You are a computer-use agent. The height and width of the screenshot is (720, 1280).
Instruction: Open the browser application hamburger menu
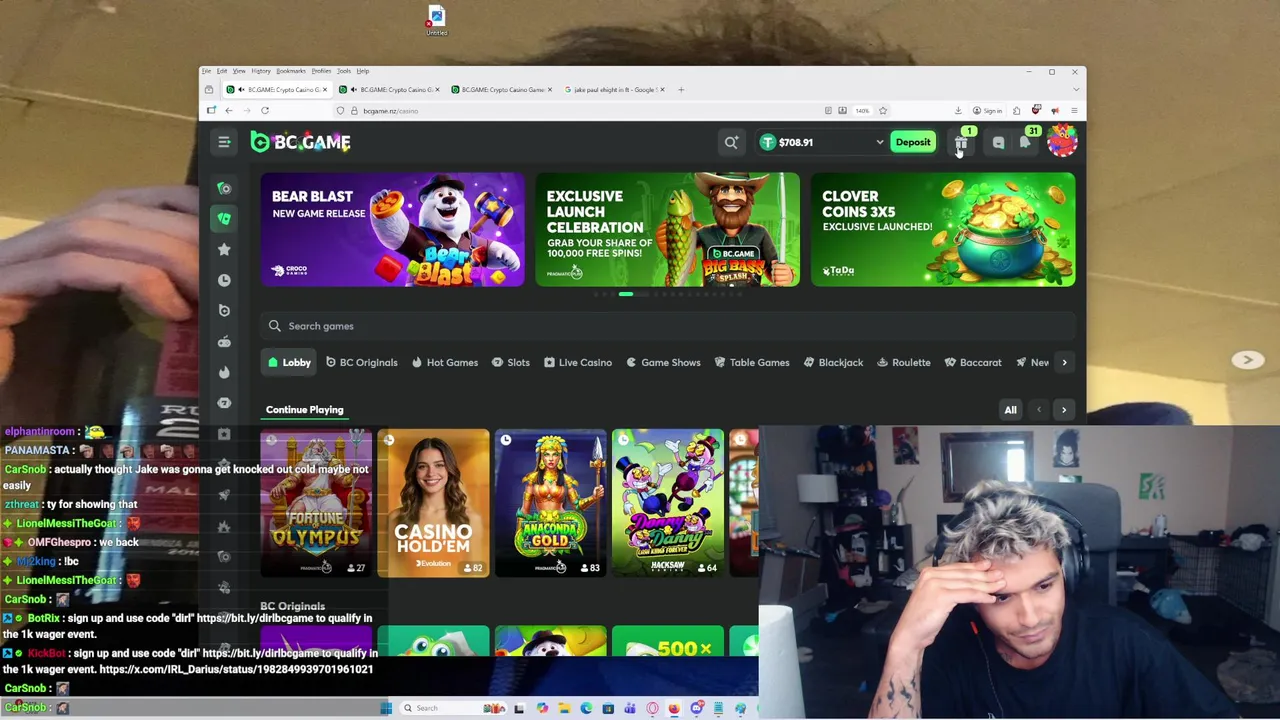pos(1074,110)
